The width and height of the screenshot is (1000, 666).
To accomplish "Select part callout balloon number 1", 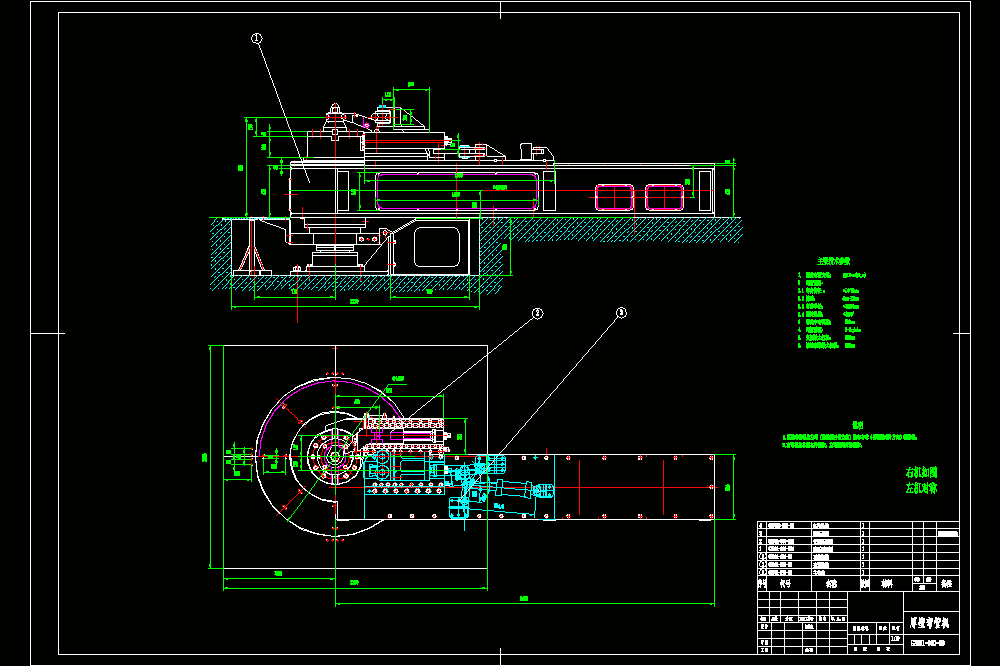I will pos(256,38).
